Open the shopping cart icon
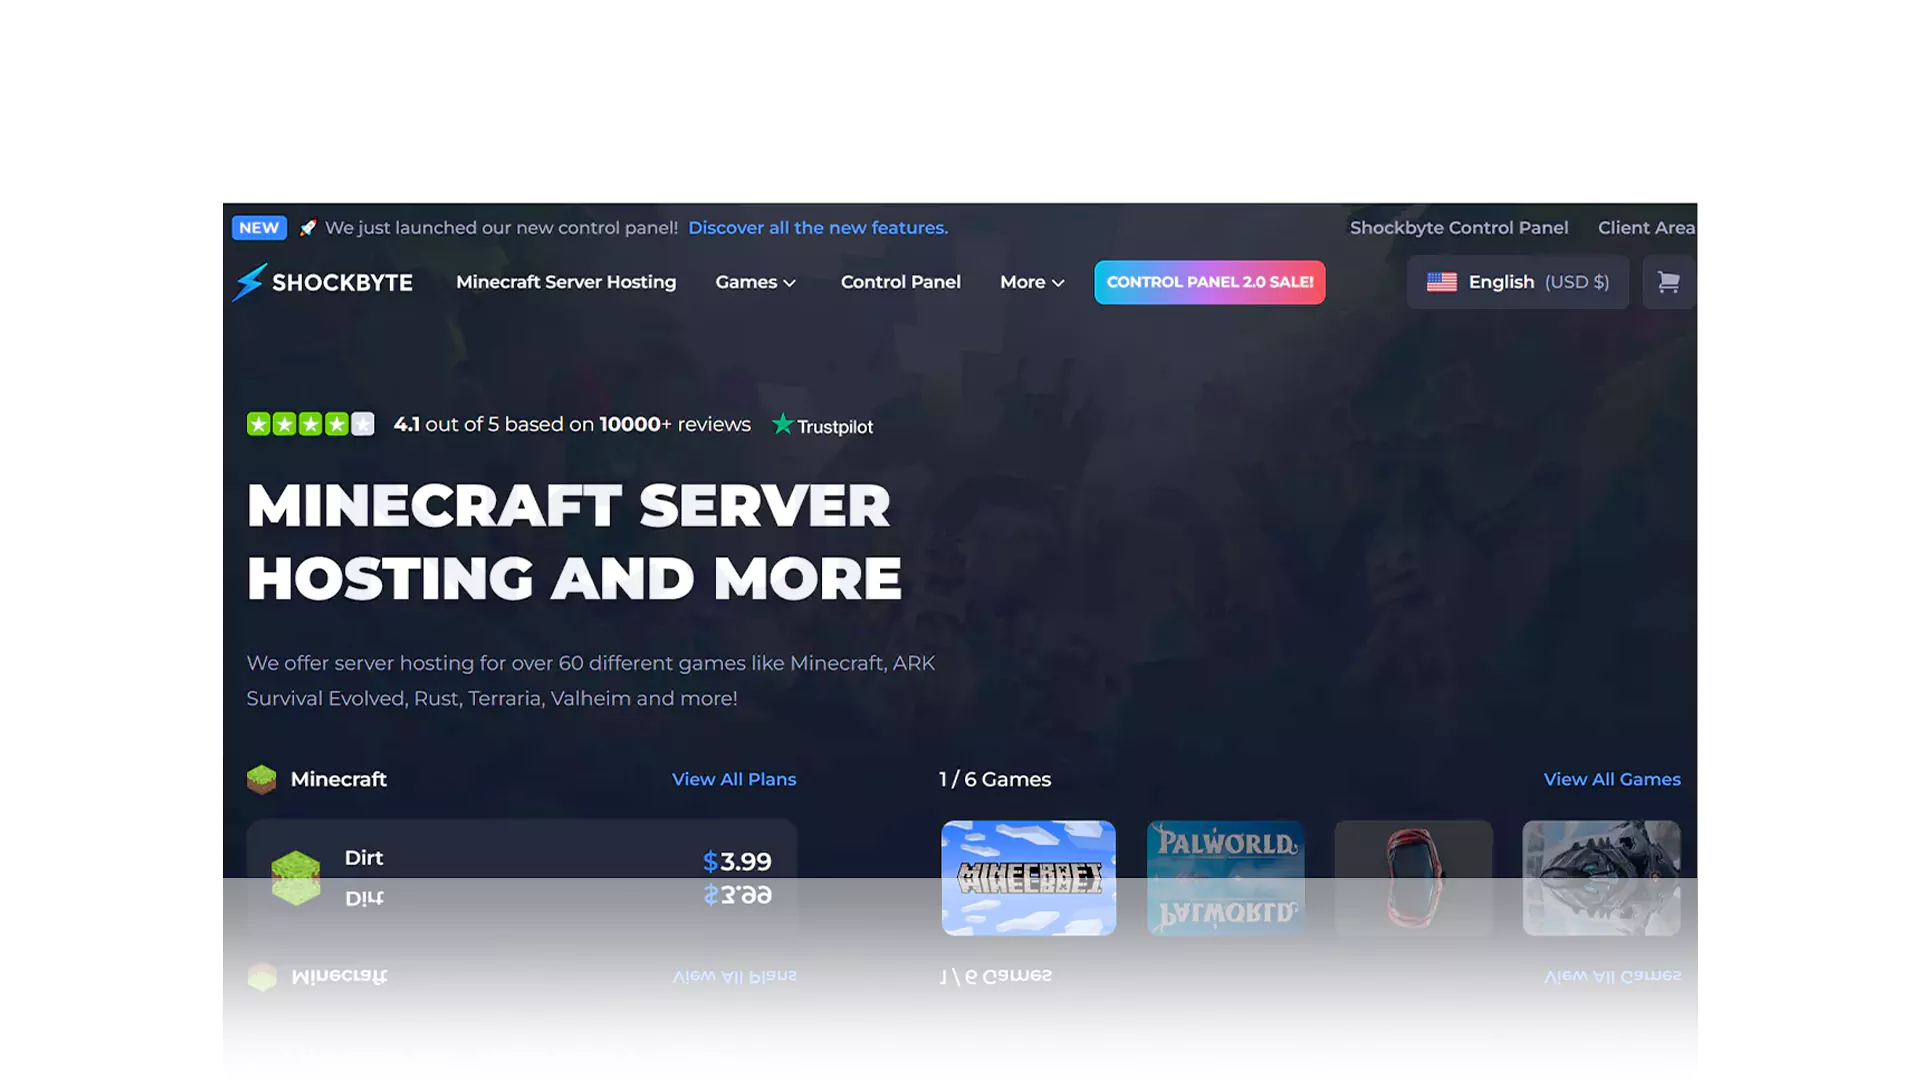The image size is (1920, 1080). [x=1668, y=282]
